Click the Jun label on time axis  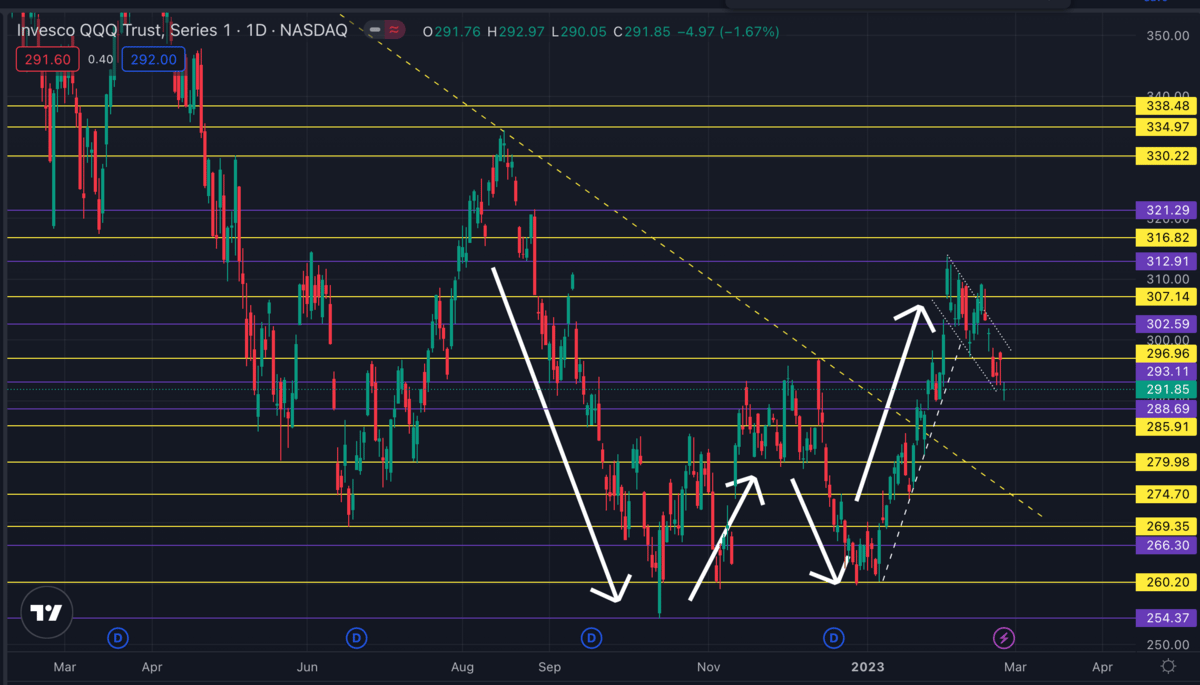[308, 666]
